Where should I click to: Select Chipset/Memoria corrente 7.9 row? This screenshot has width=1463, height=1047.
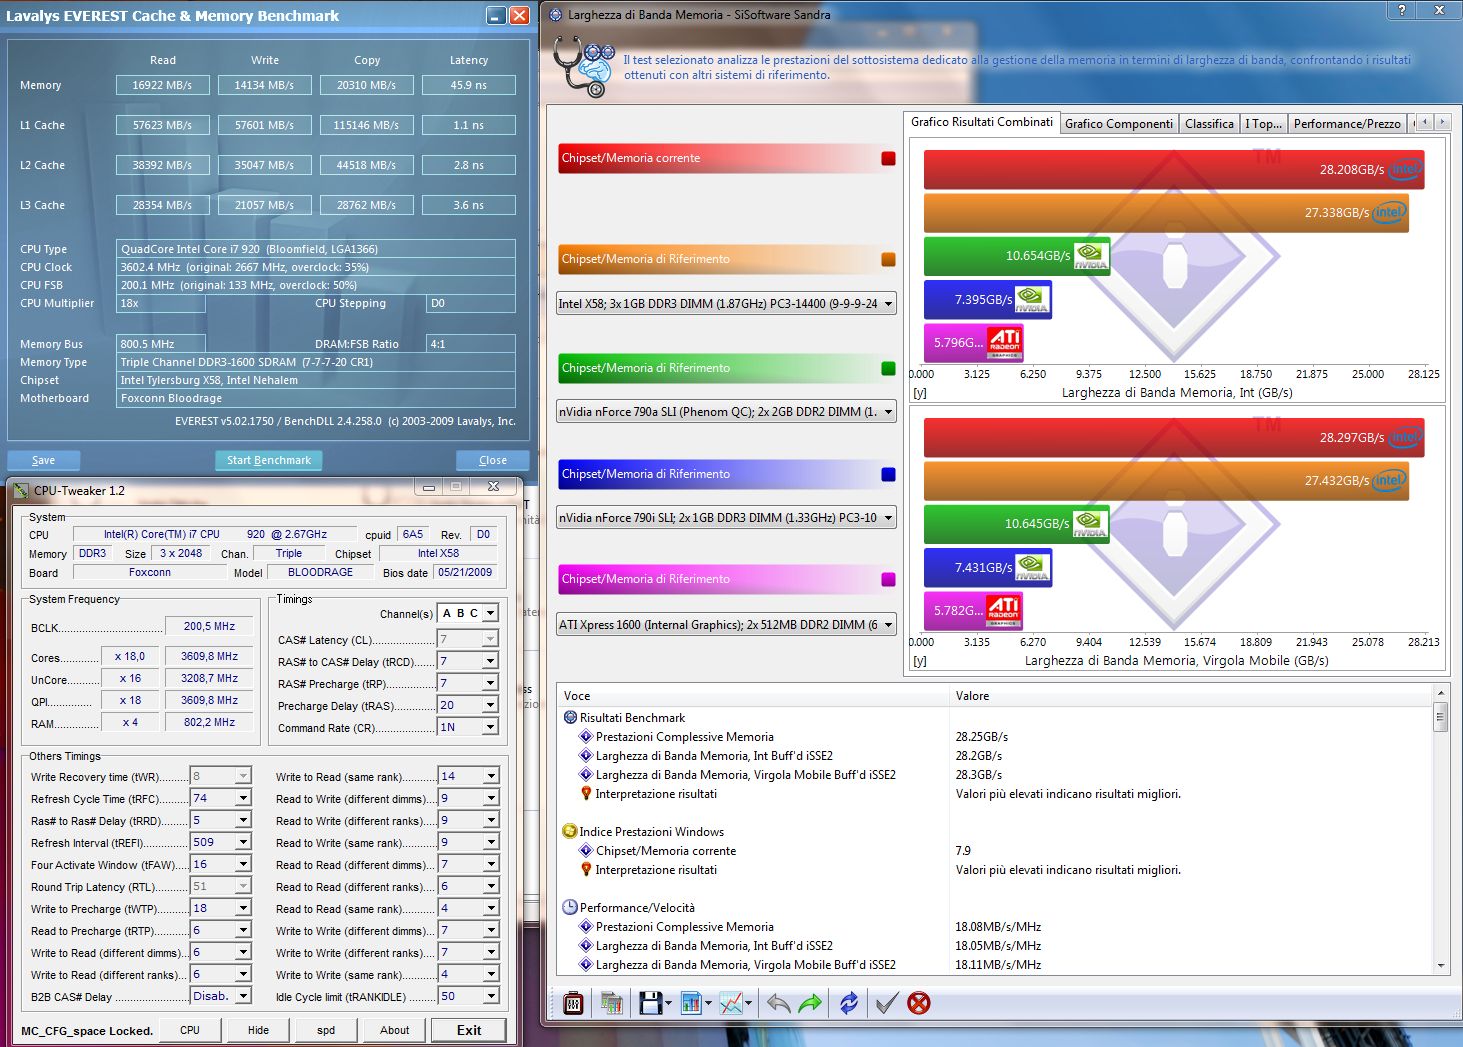[1000, 851]
